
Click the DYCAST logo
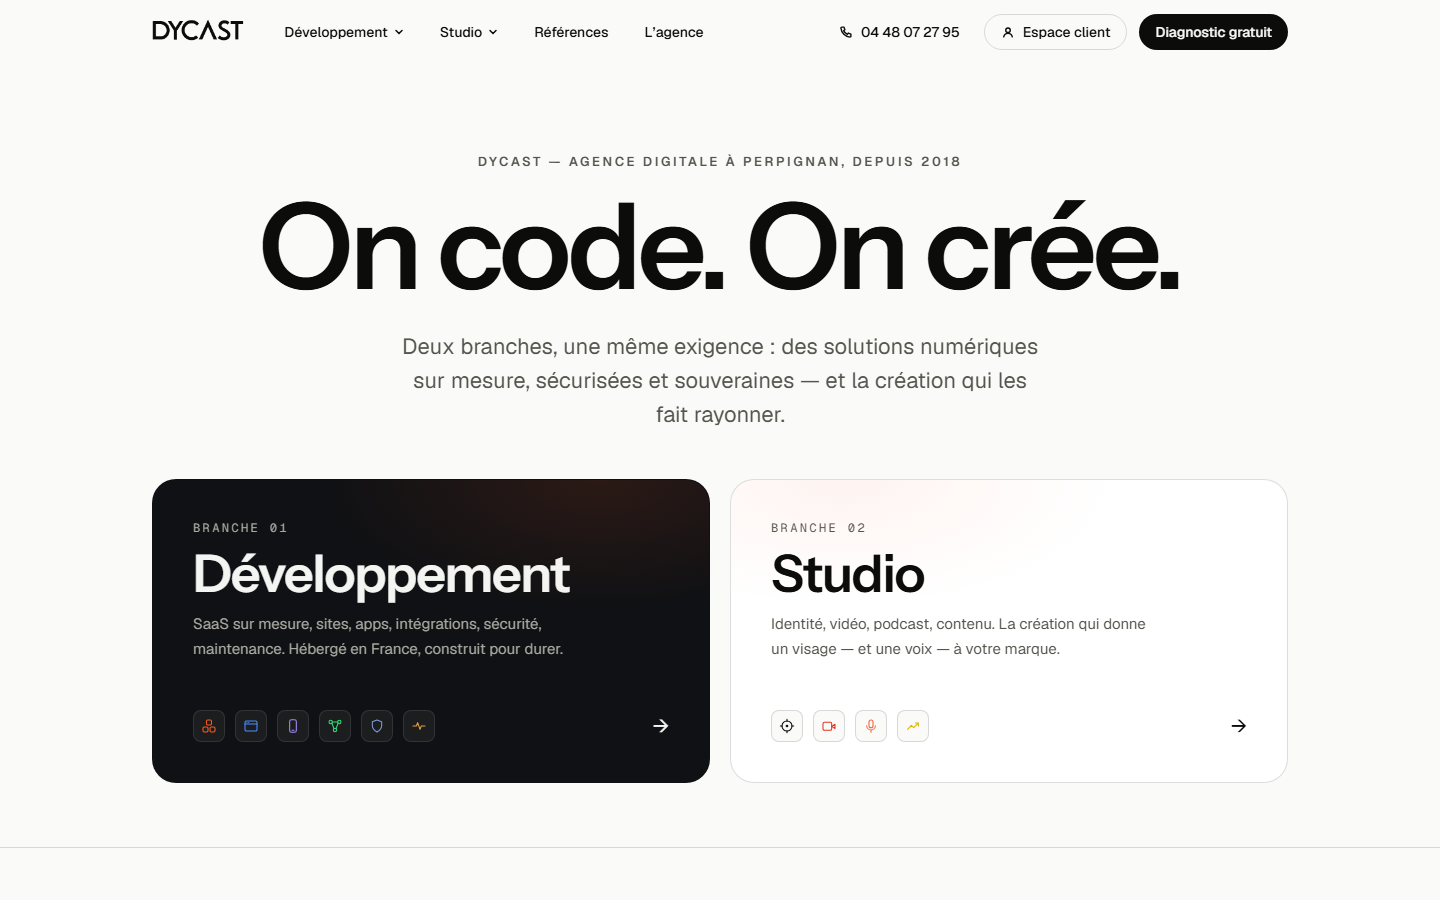[x=197, y=31]
